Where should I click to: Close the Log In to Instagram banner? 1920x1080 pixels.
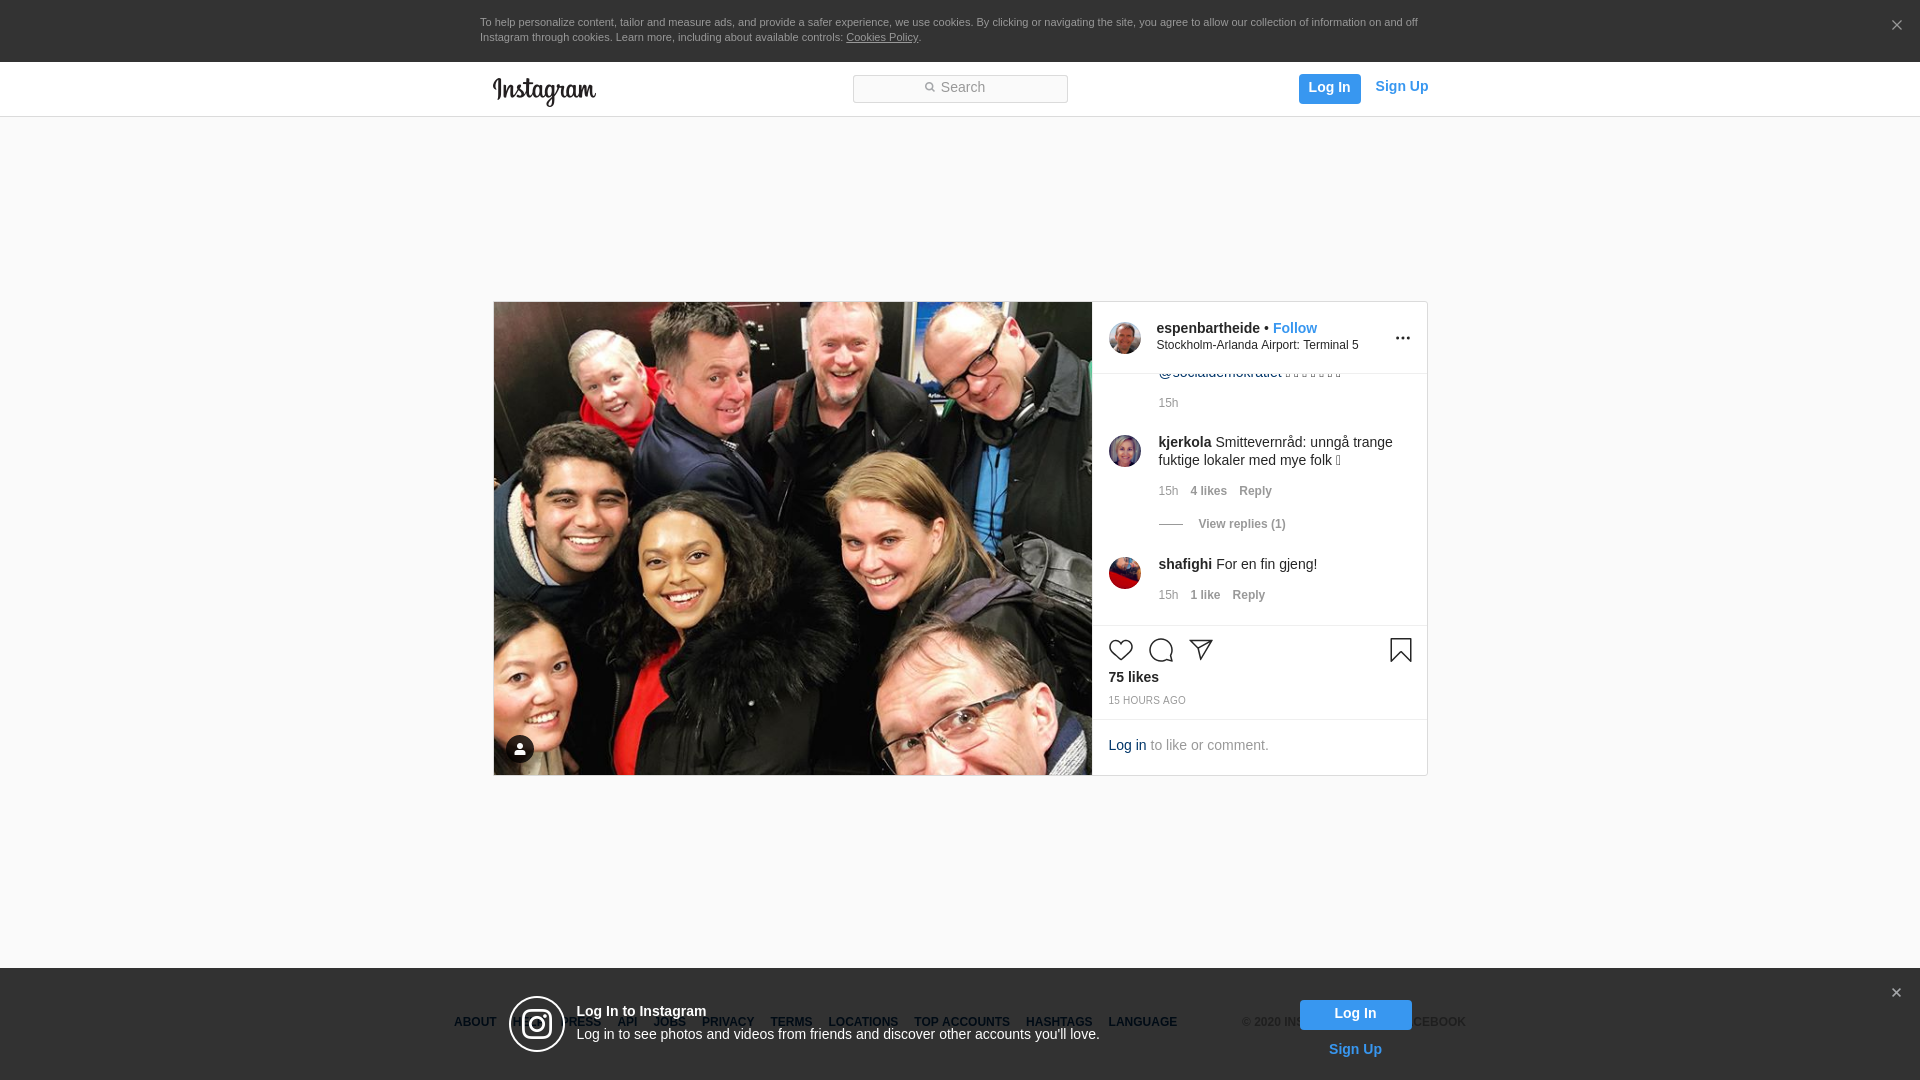click(x=1896, y=993)
